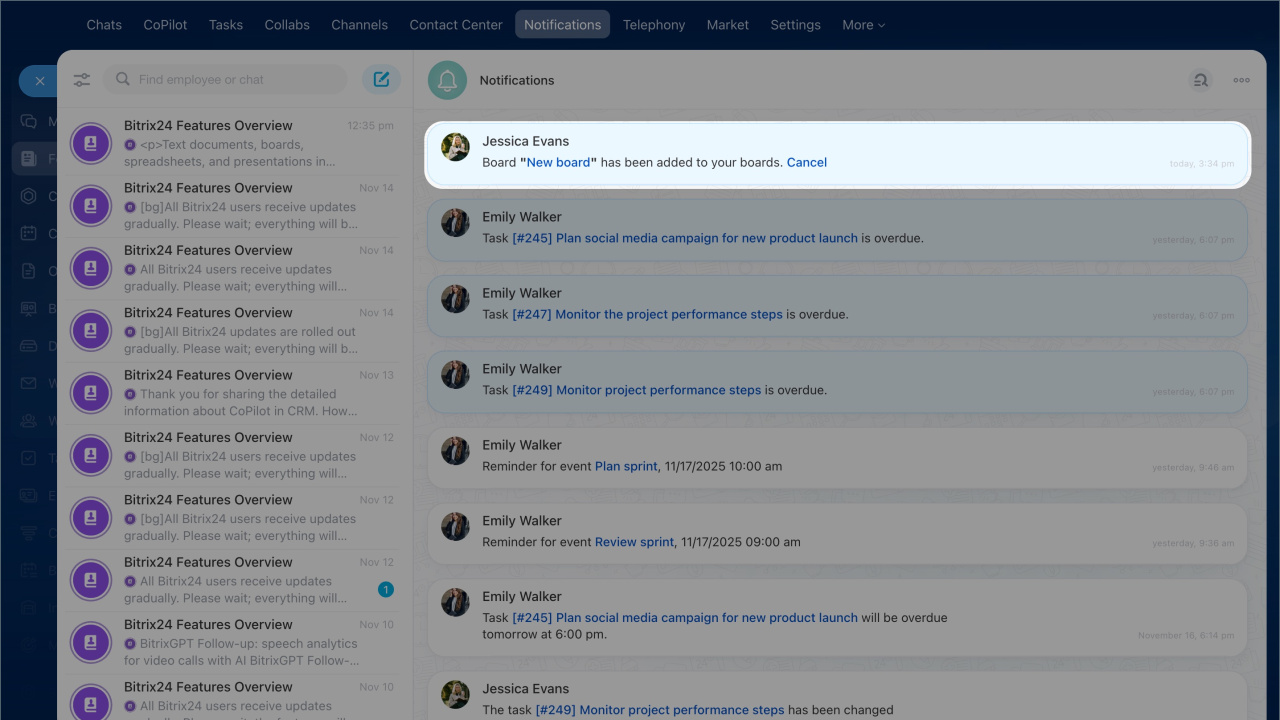Go to the Telephony tab
This screenshot has width=1280, height=720.
pos(654,25)
